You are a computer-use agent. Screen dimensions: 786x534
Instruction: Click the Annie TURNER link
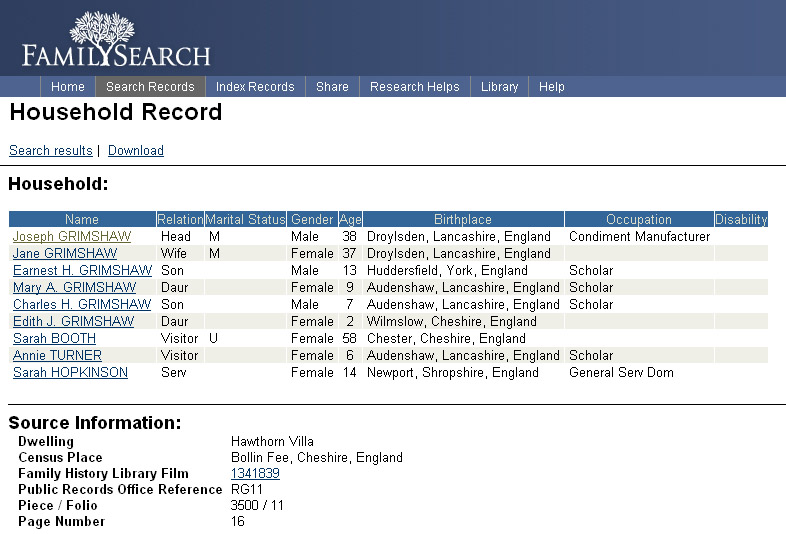pyautogui.click(x=57, y=355)
